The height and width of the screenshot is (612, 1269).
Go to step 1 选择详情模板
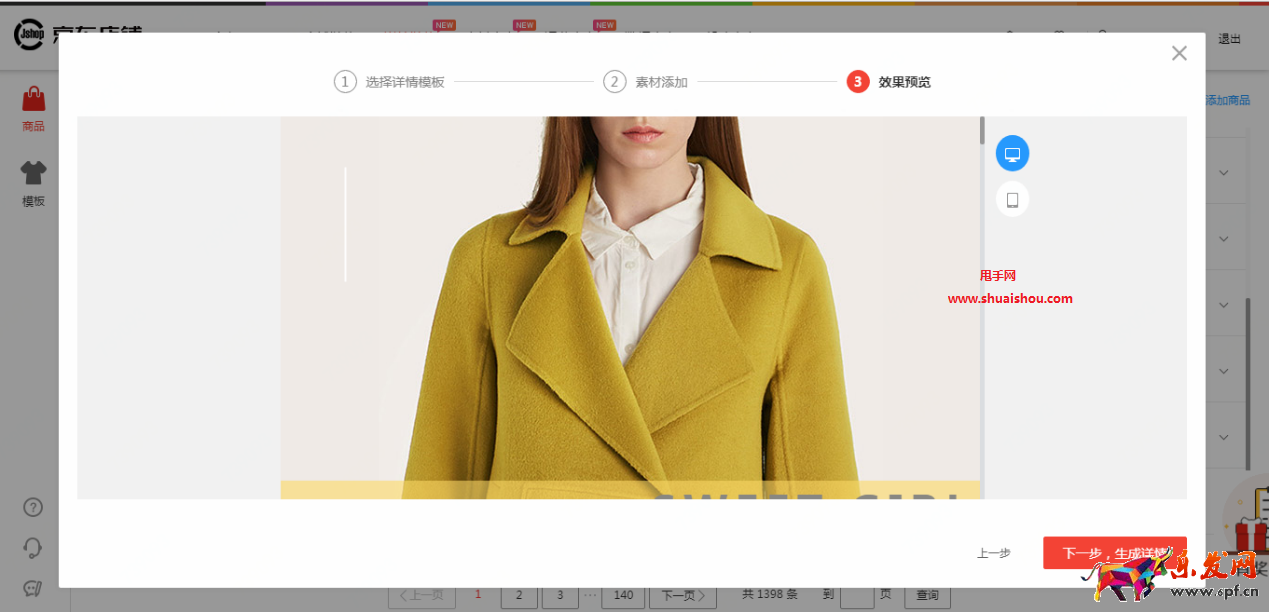click(x=390, y=82)
